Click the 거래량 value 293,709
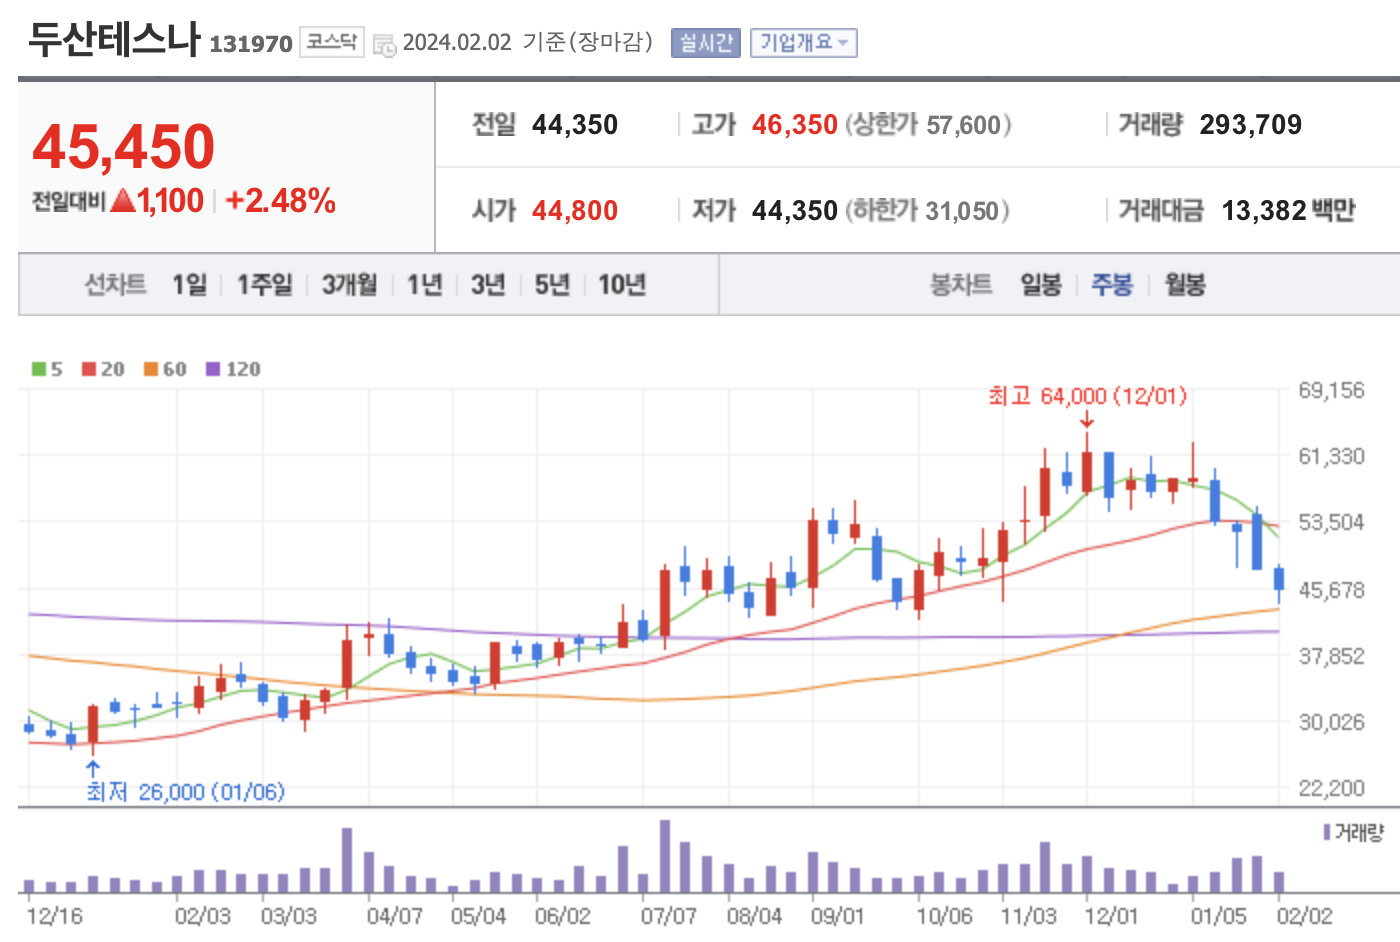Image resolution: width=1400 pixels, height=942 pixels. pos(1251,125)
